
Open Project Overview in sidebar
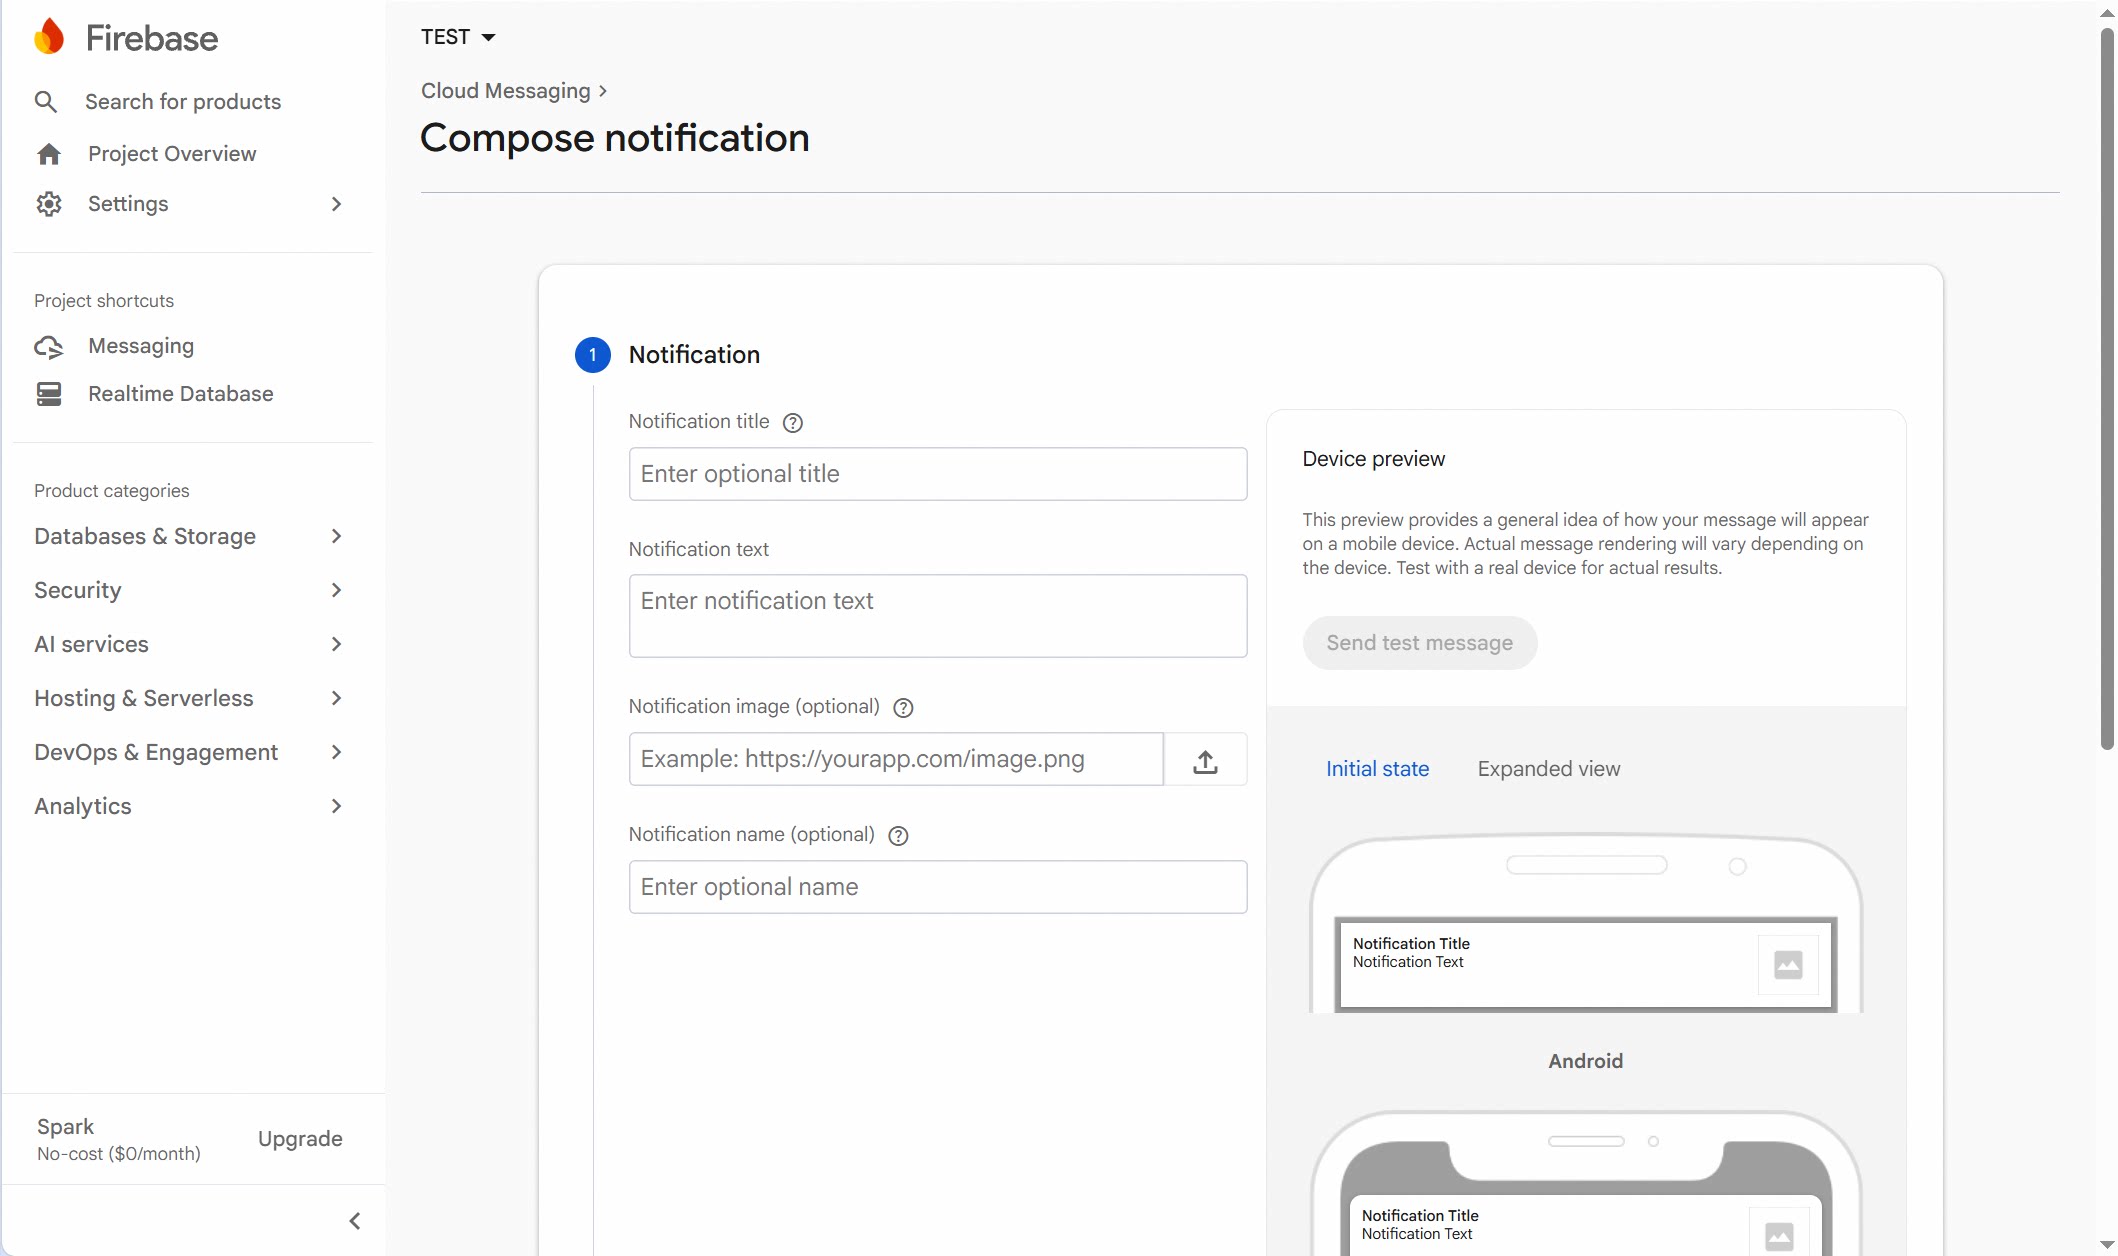click(x=172, y=154)
